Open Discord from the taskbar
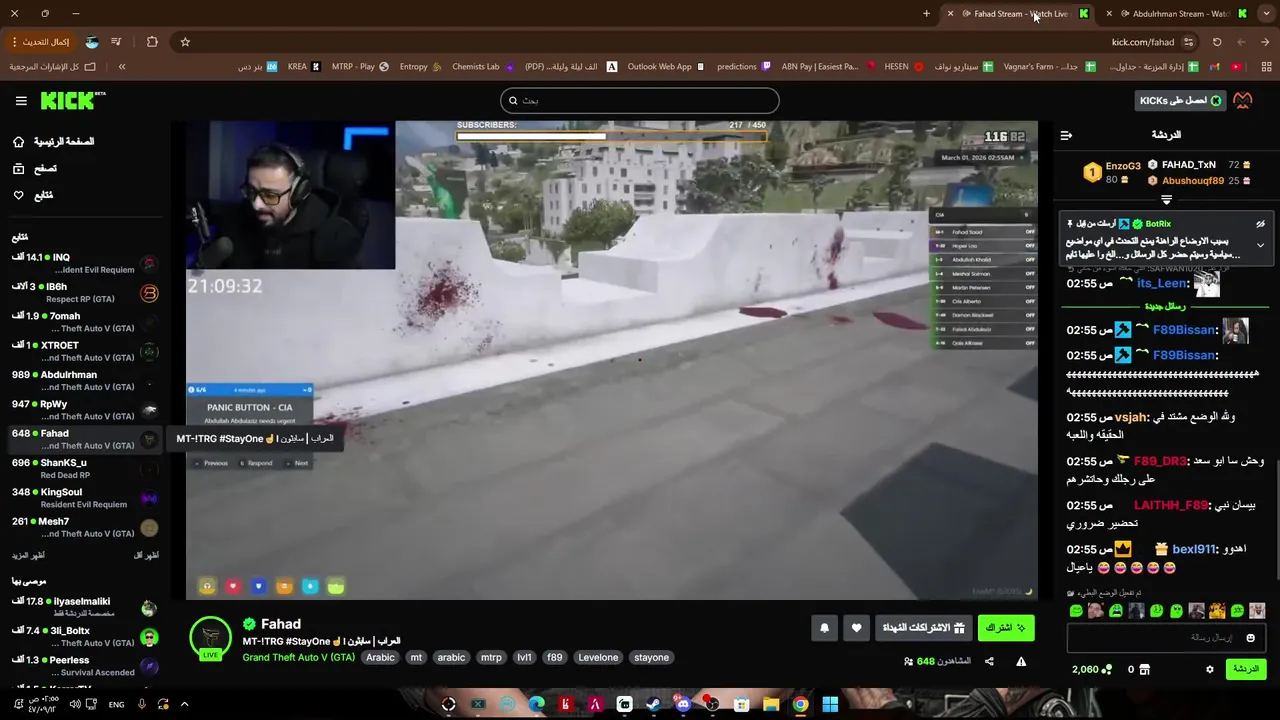 pyautogui.click(x=683, y=704)
